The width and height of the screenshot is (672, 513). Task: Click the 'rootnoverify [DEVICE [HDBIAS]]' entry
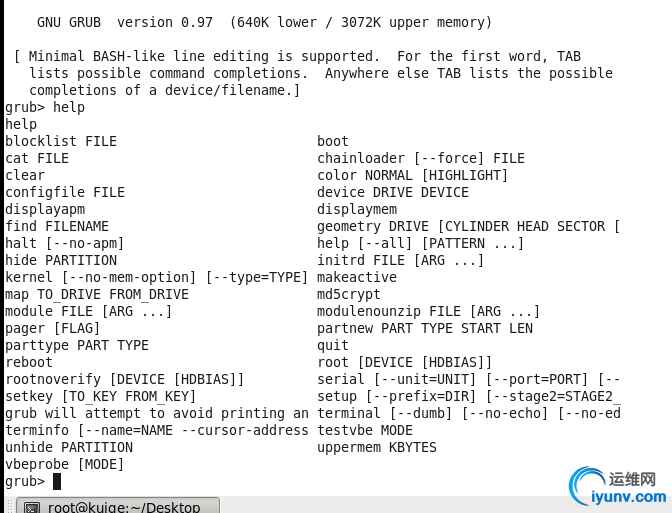pyautogui.click(x=124, y=379)
